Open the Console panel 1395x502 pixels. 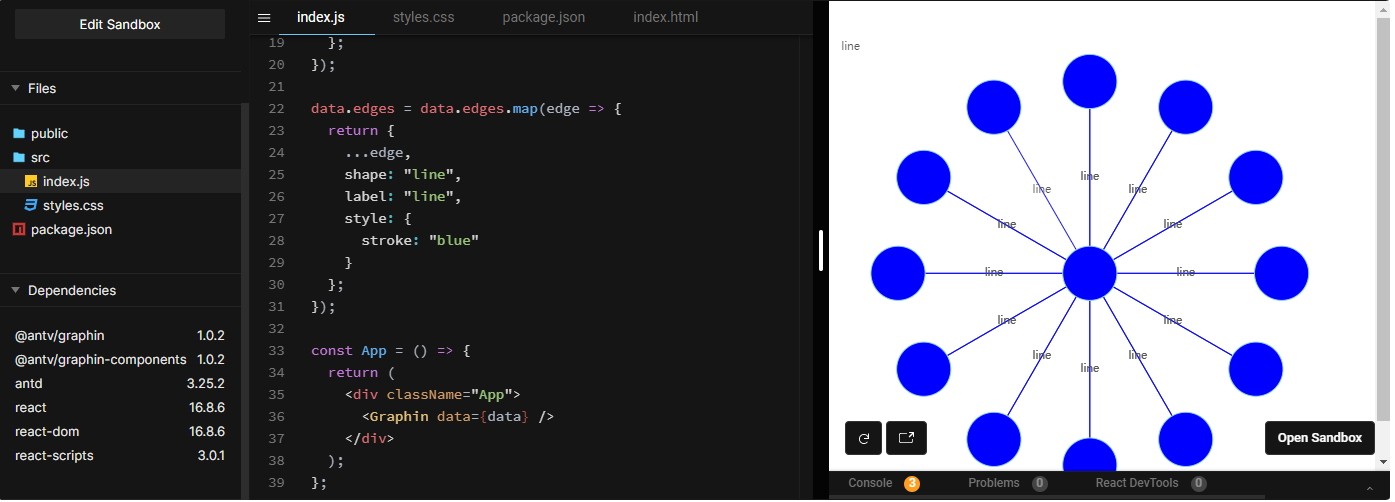(870, 483)
